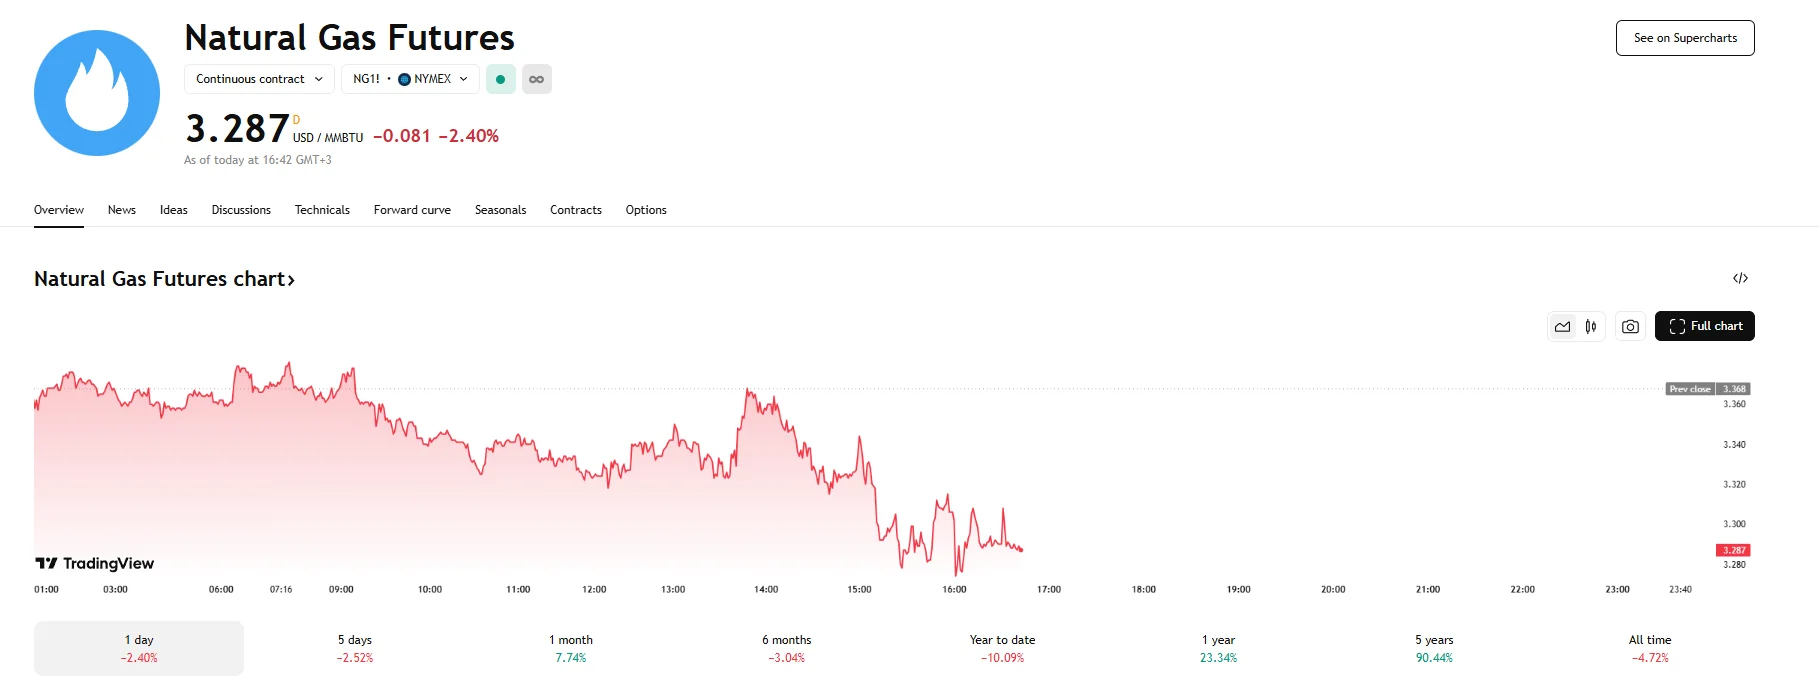The height and width of the screenshot is (683, 1819).
Task: Select the 1 year time range
Action: tap(1218, 648)
